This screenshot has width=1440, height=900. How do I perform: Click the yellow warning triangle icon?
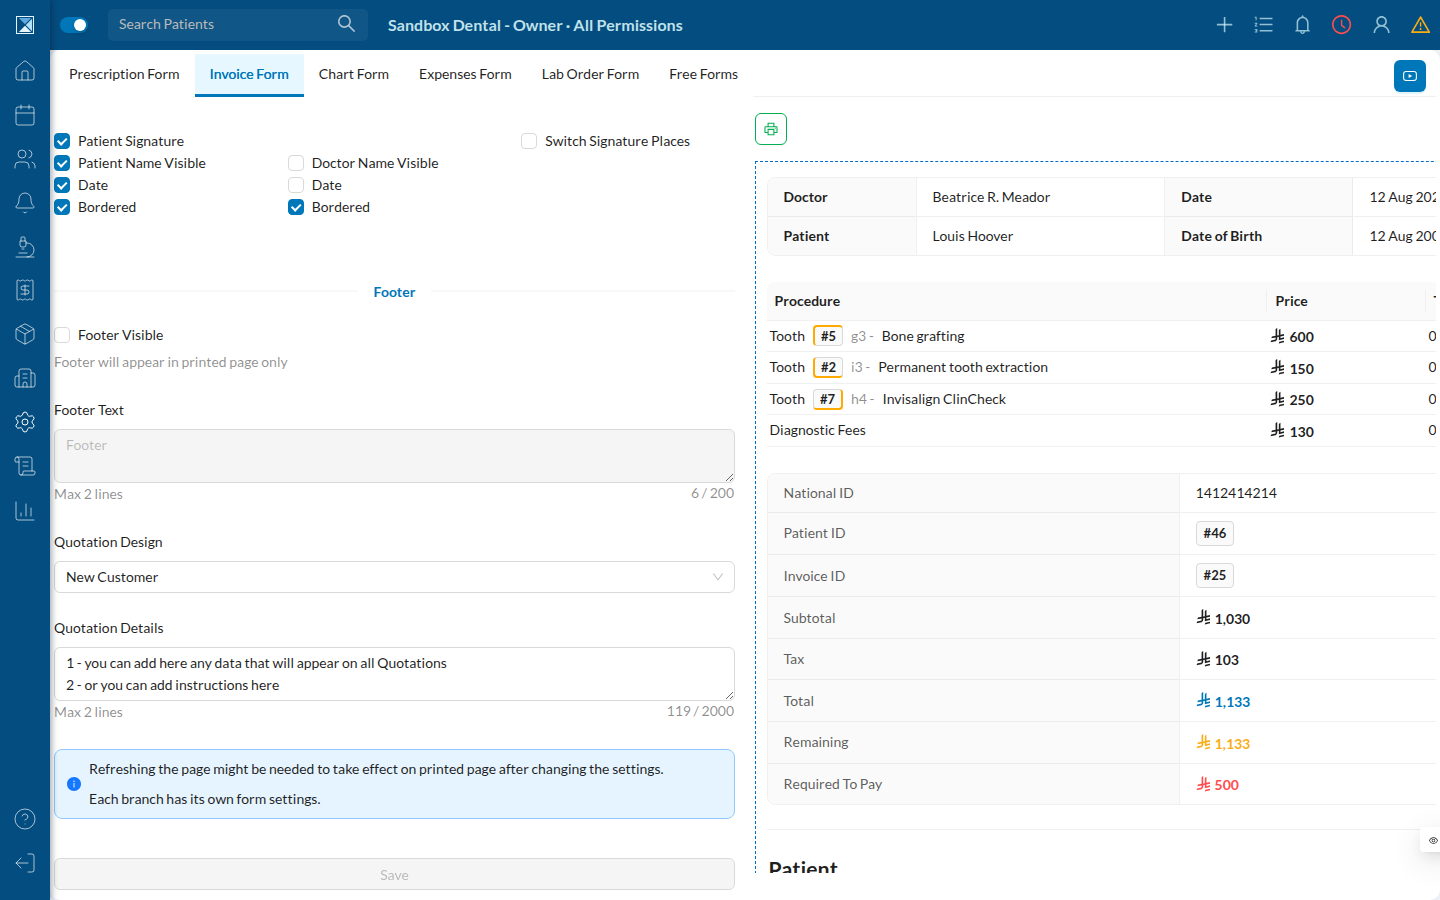(x=1420, y=25)
